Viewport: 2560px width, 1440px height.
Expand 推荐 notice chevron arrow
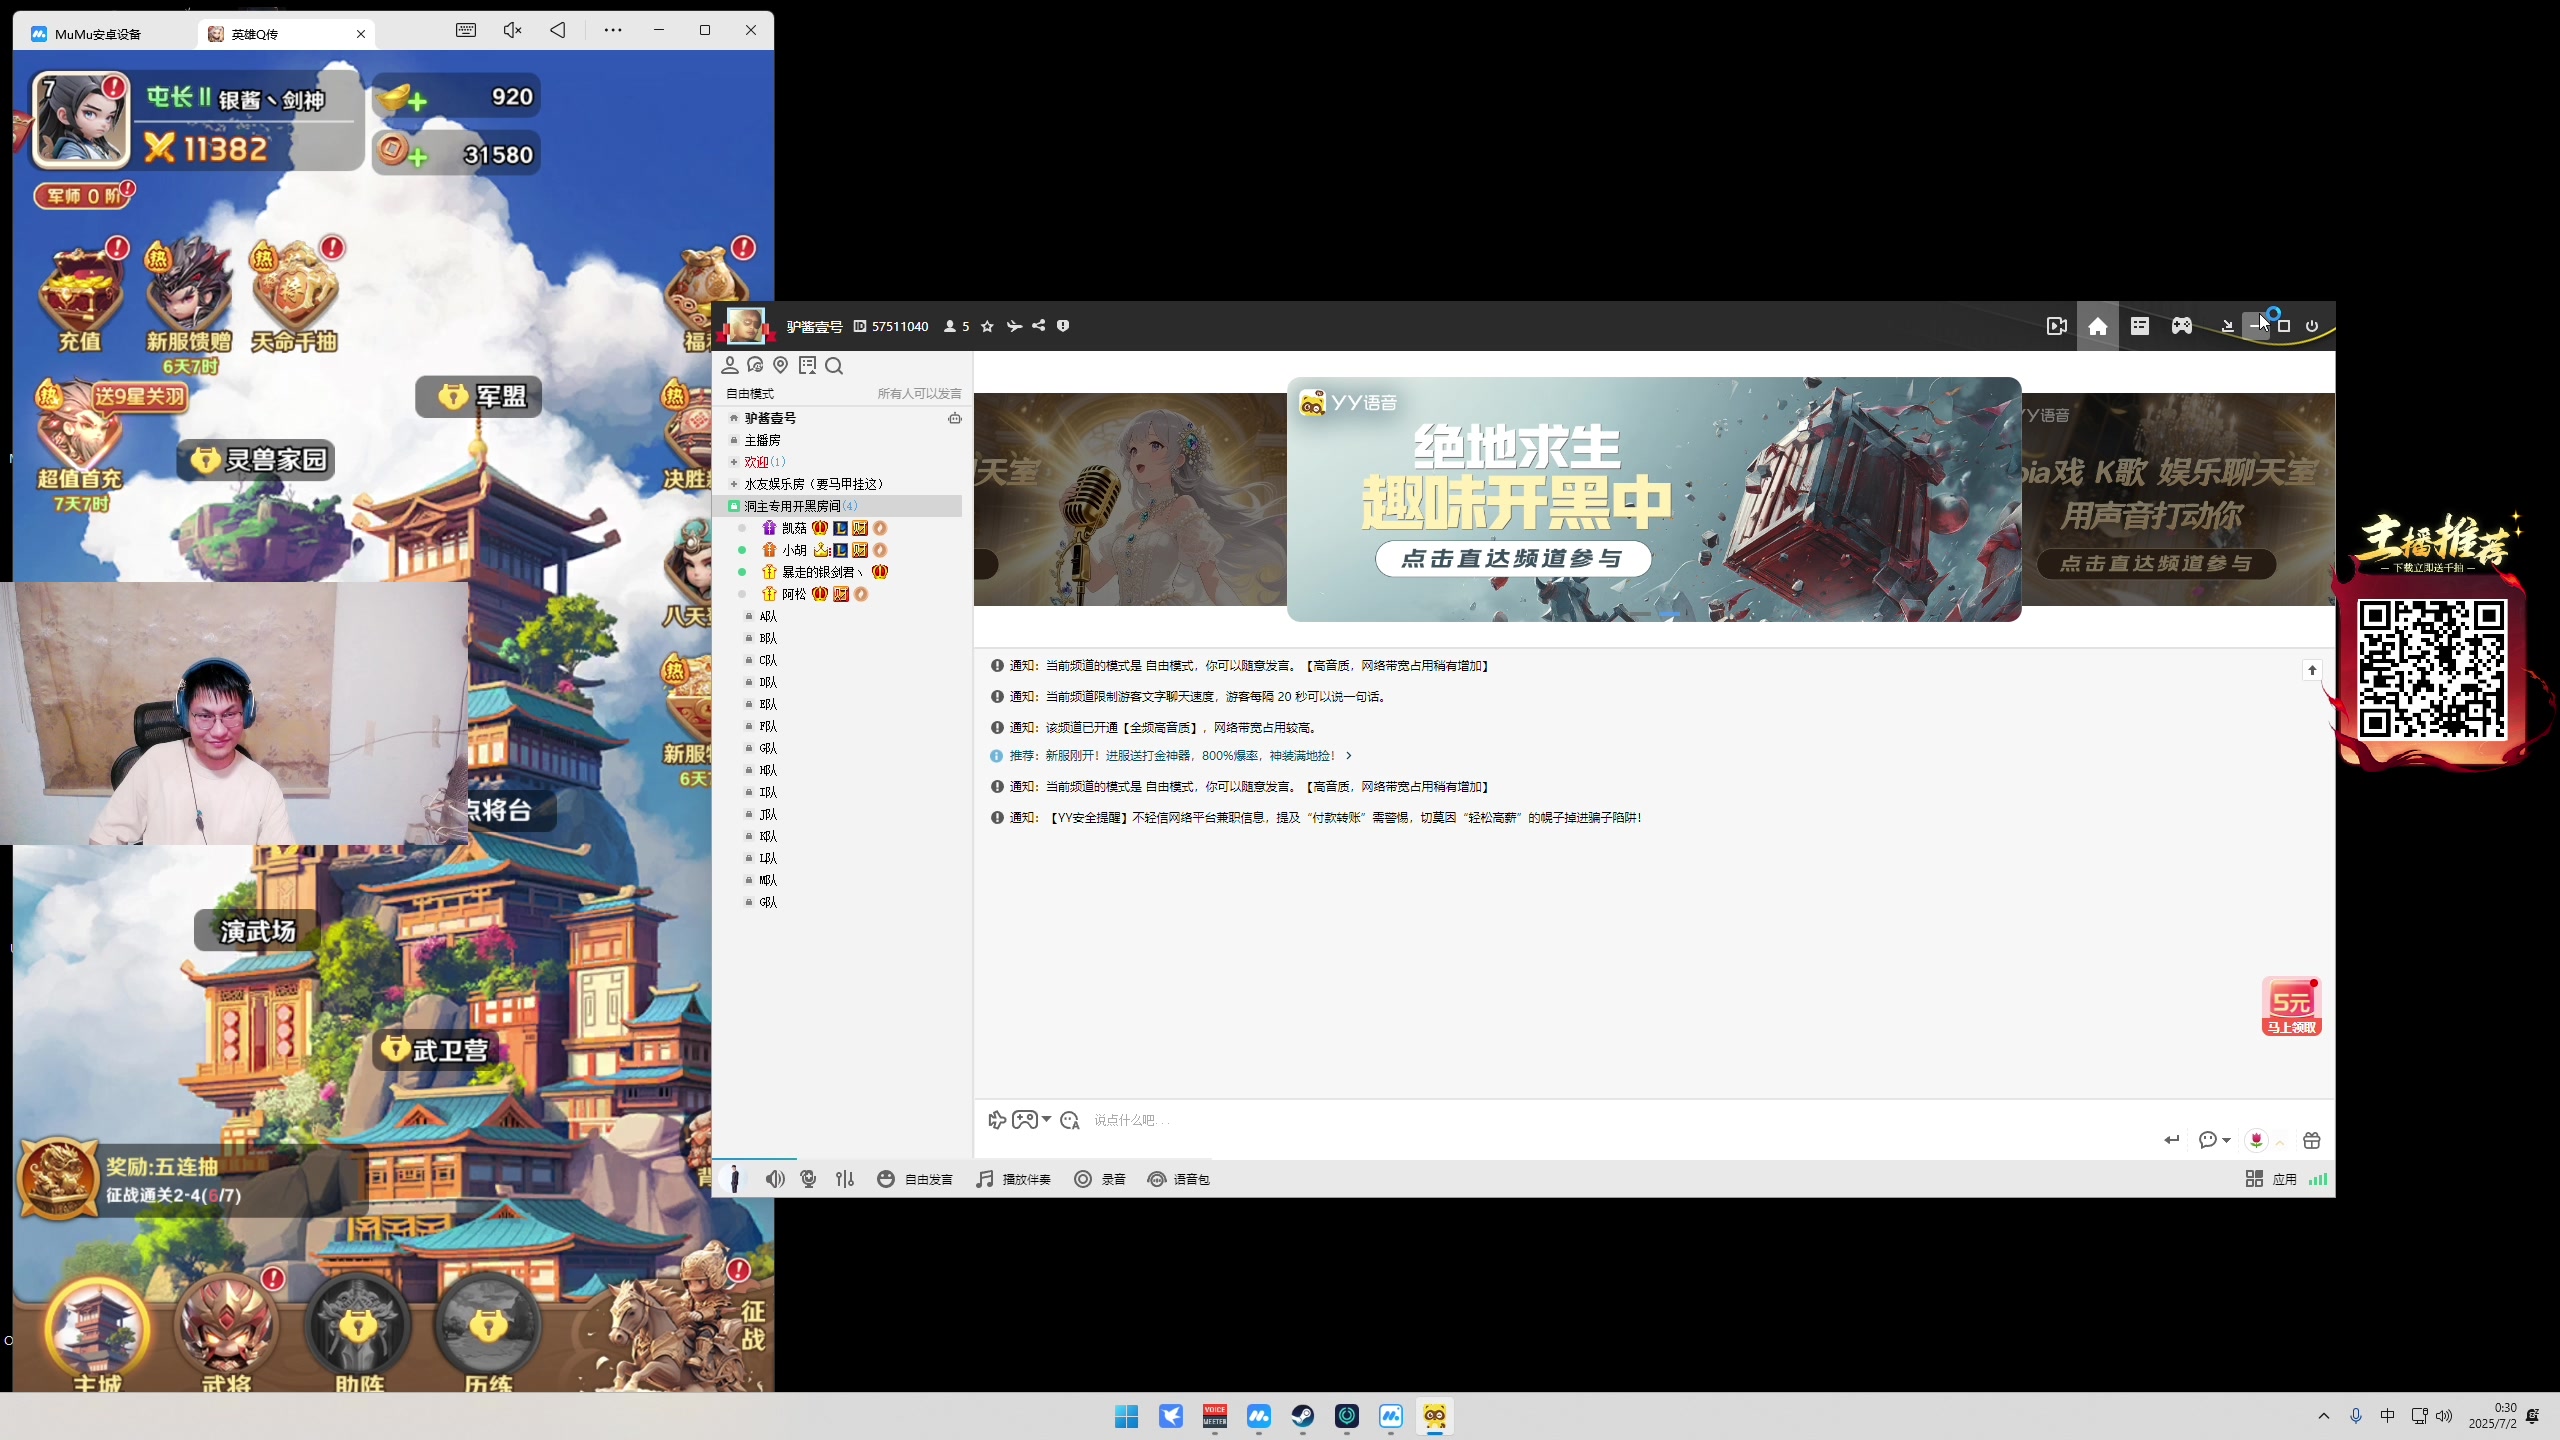pos(1349,756)
